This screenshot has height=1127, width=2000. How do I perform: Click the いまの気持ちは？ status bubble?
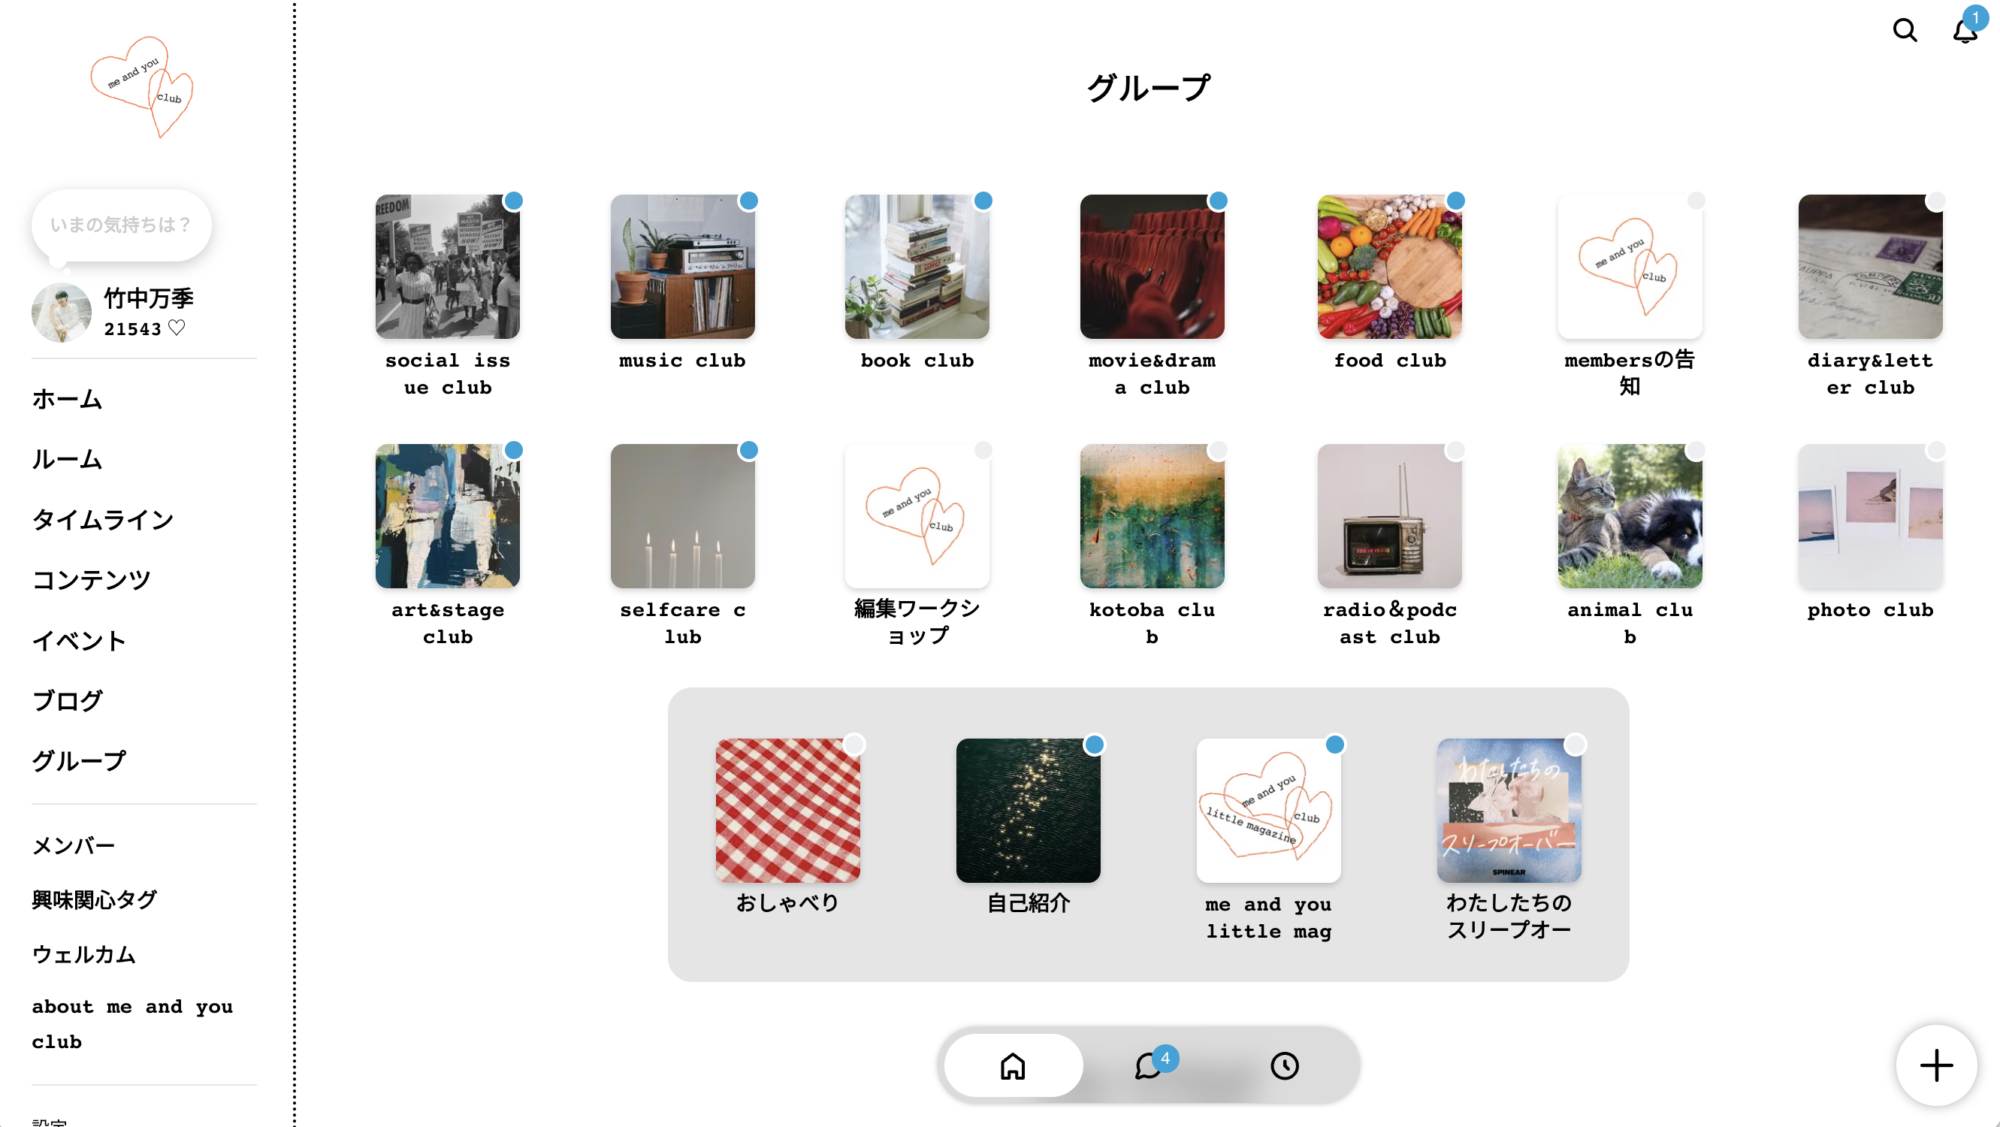(x=120, y=224)
